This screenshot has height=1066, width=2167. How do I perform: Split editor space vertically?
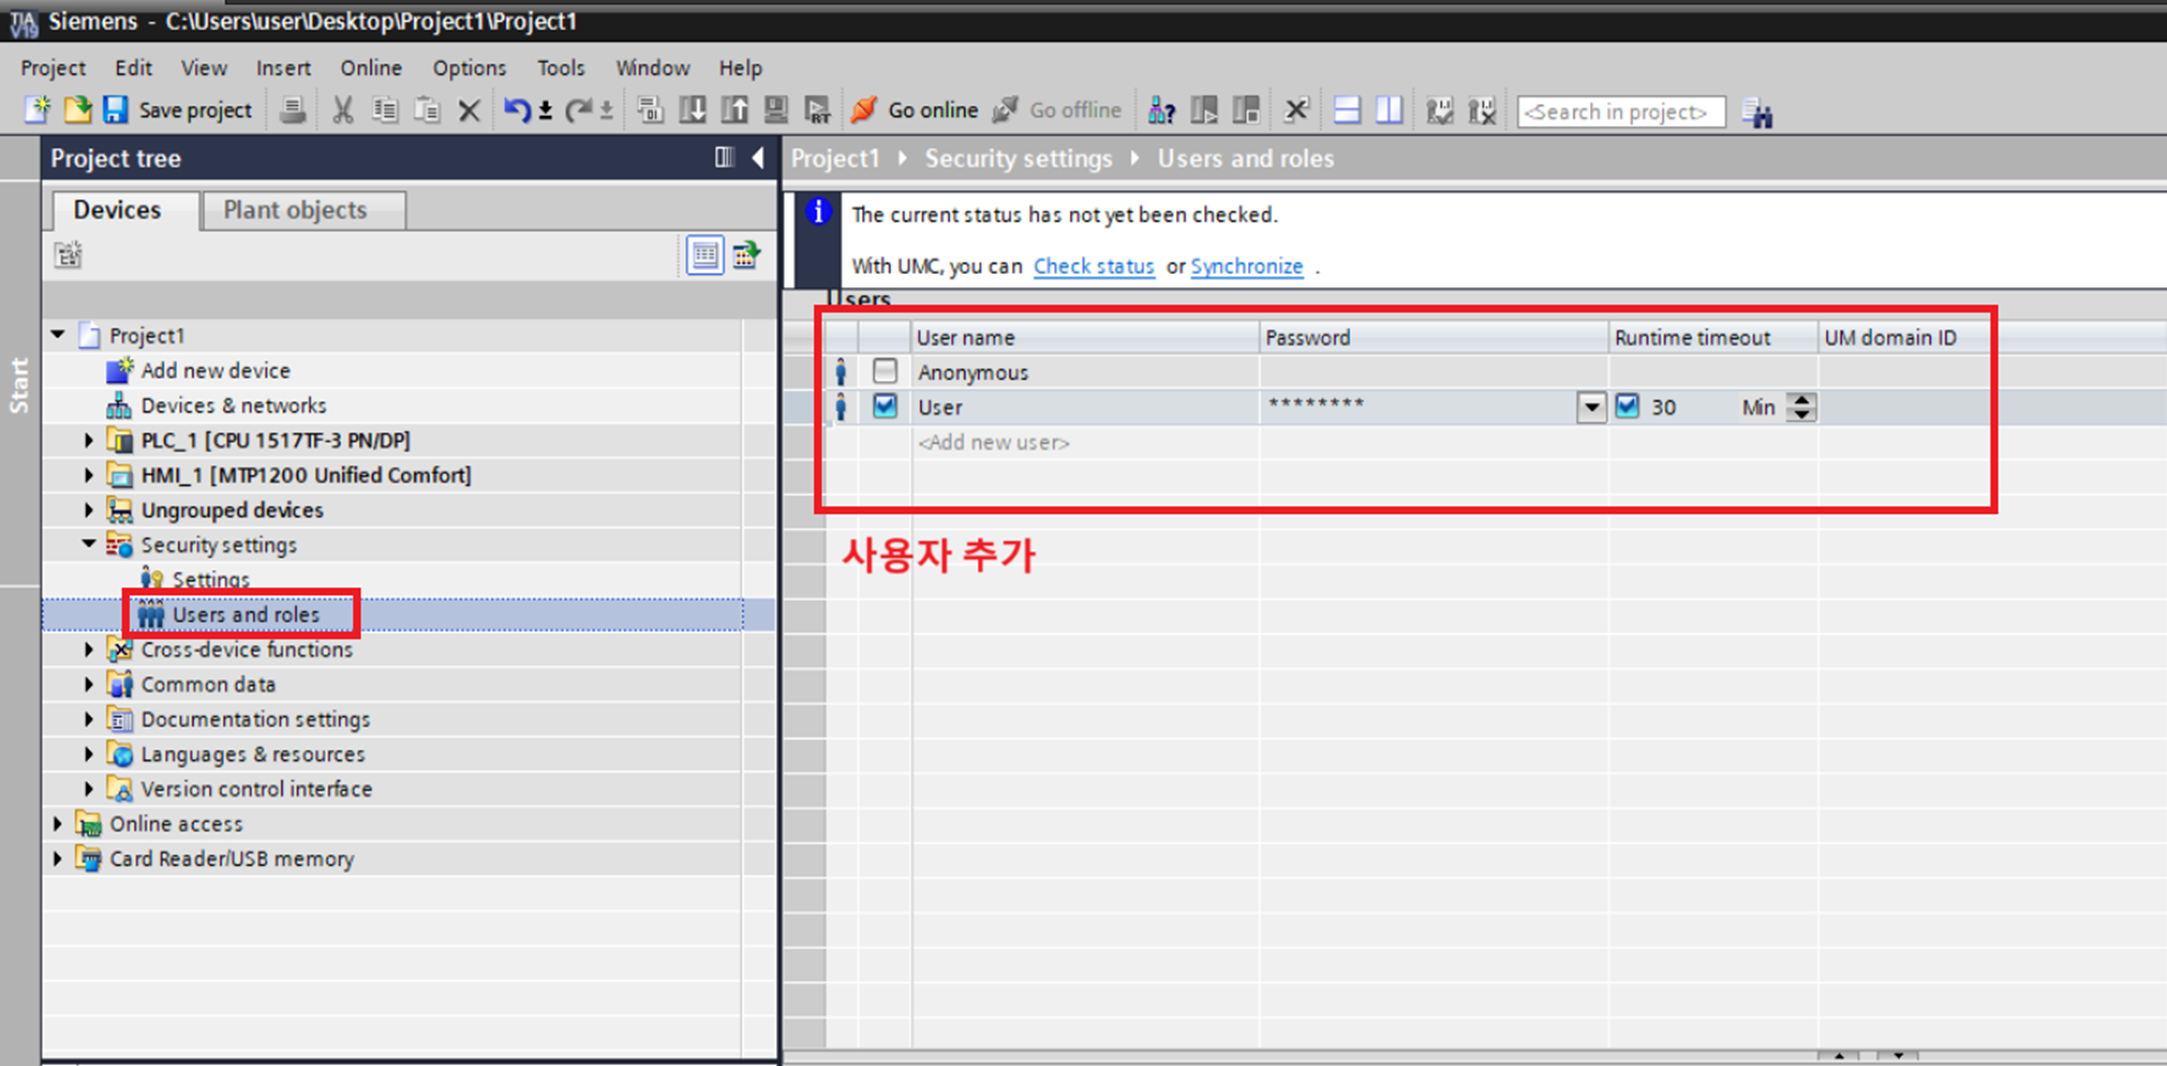(x=1389, y=110)
